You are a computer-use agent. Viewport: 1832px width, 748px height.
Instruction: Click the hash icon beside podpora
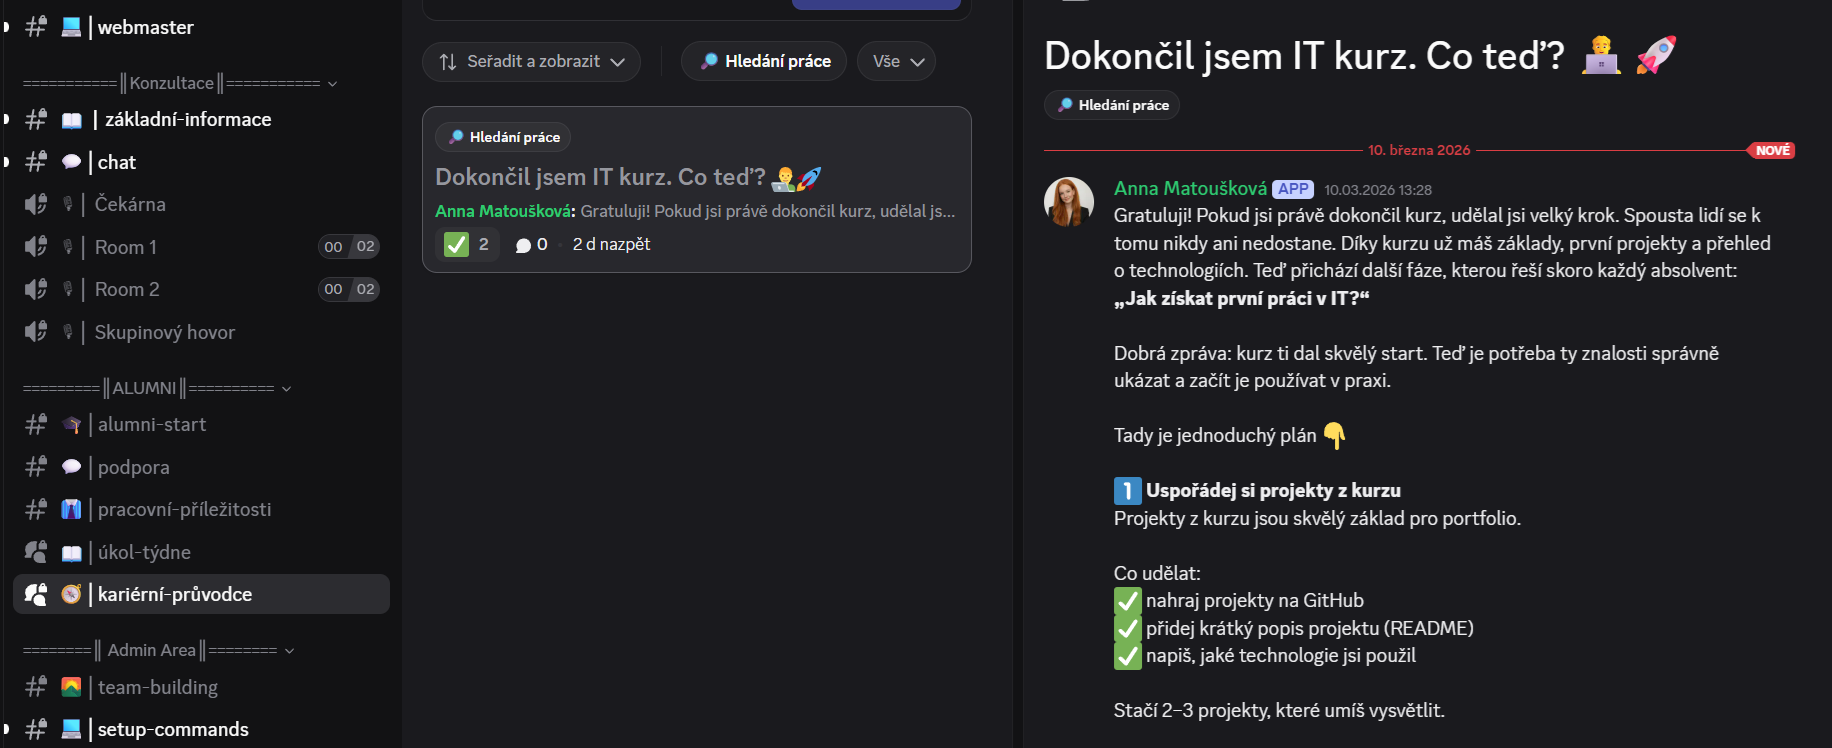tap(36, 467)
